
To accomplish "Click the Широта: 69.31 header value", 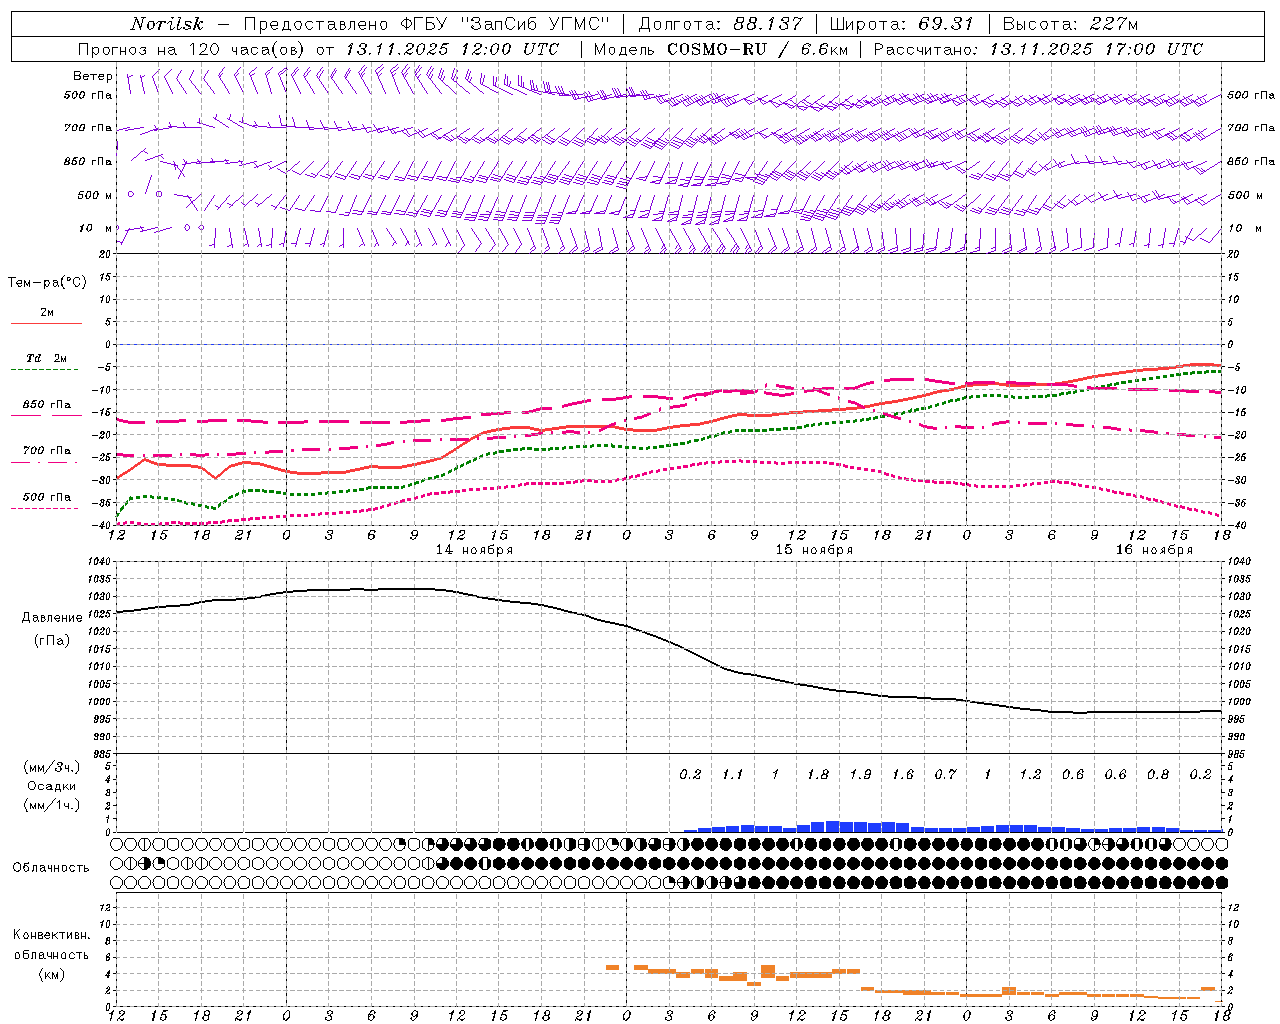I will (901, 24).
